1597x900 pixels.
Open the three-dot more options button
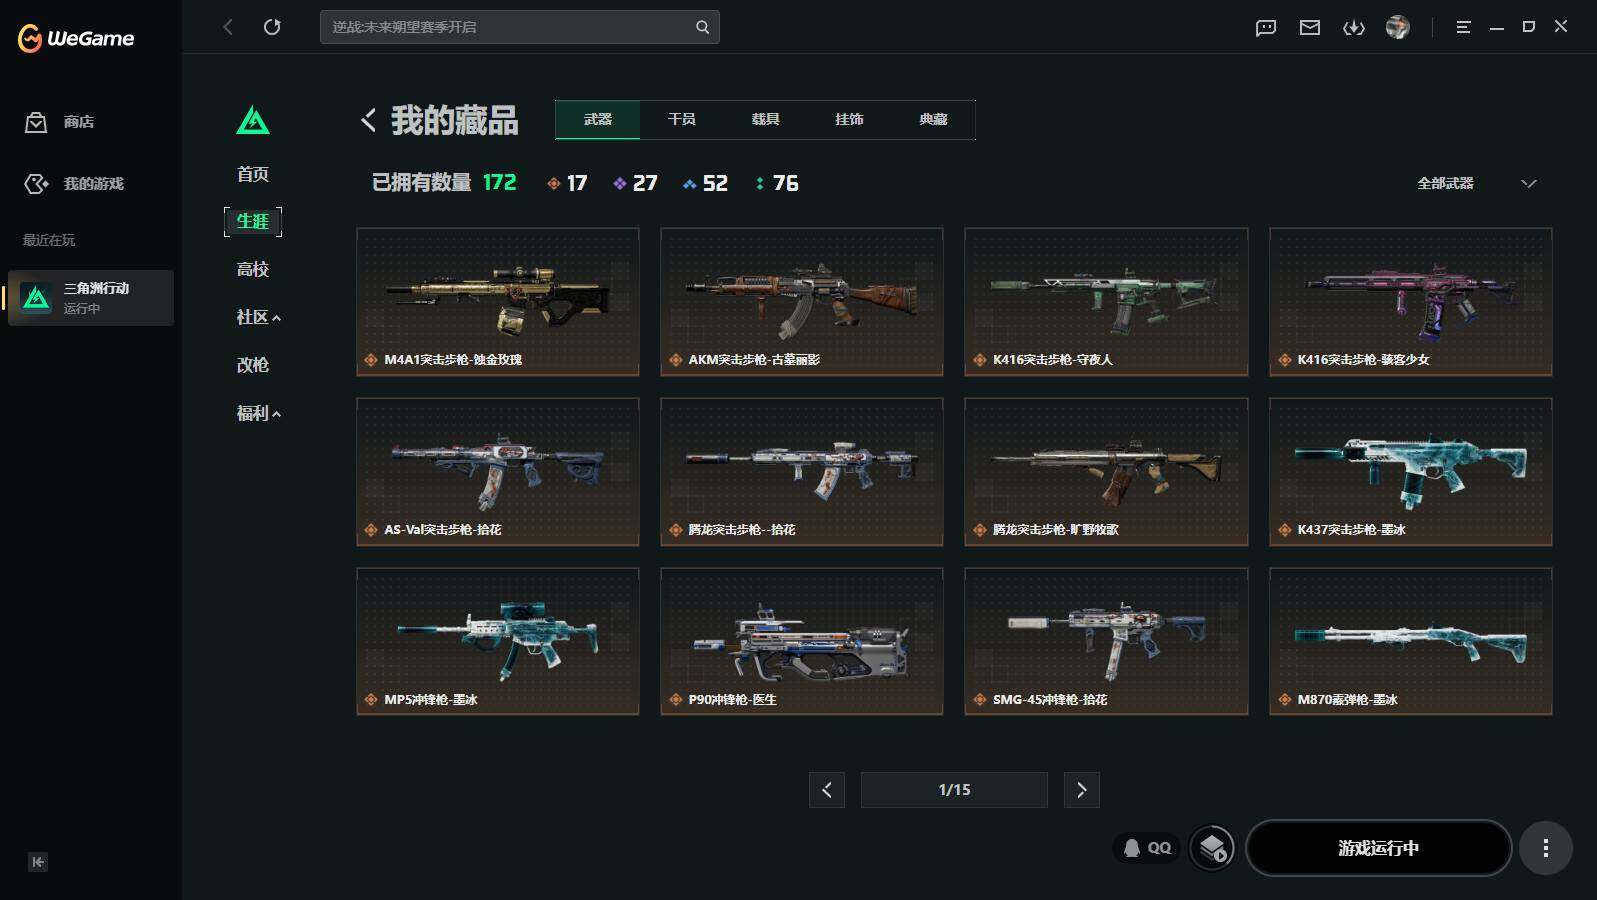coord(1546,848)
